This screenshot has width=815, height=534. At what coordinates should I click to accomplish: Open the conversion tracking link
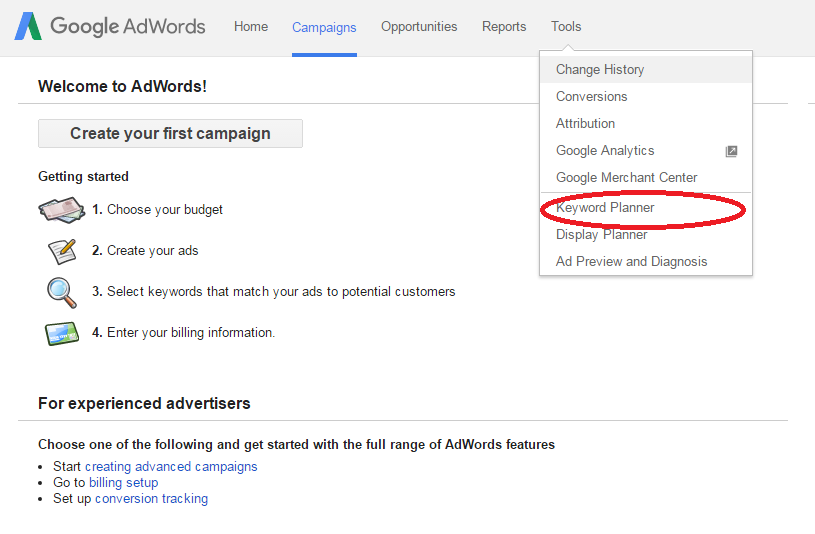(x=151, y=499)
